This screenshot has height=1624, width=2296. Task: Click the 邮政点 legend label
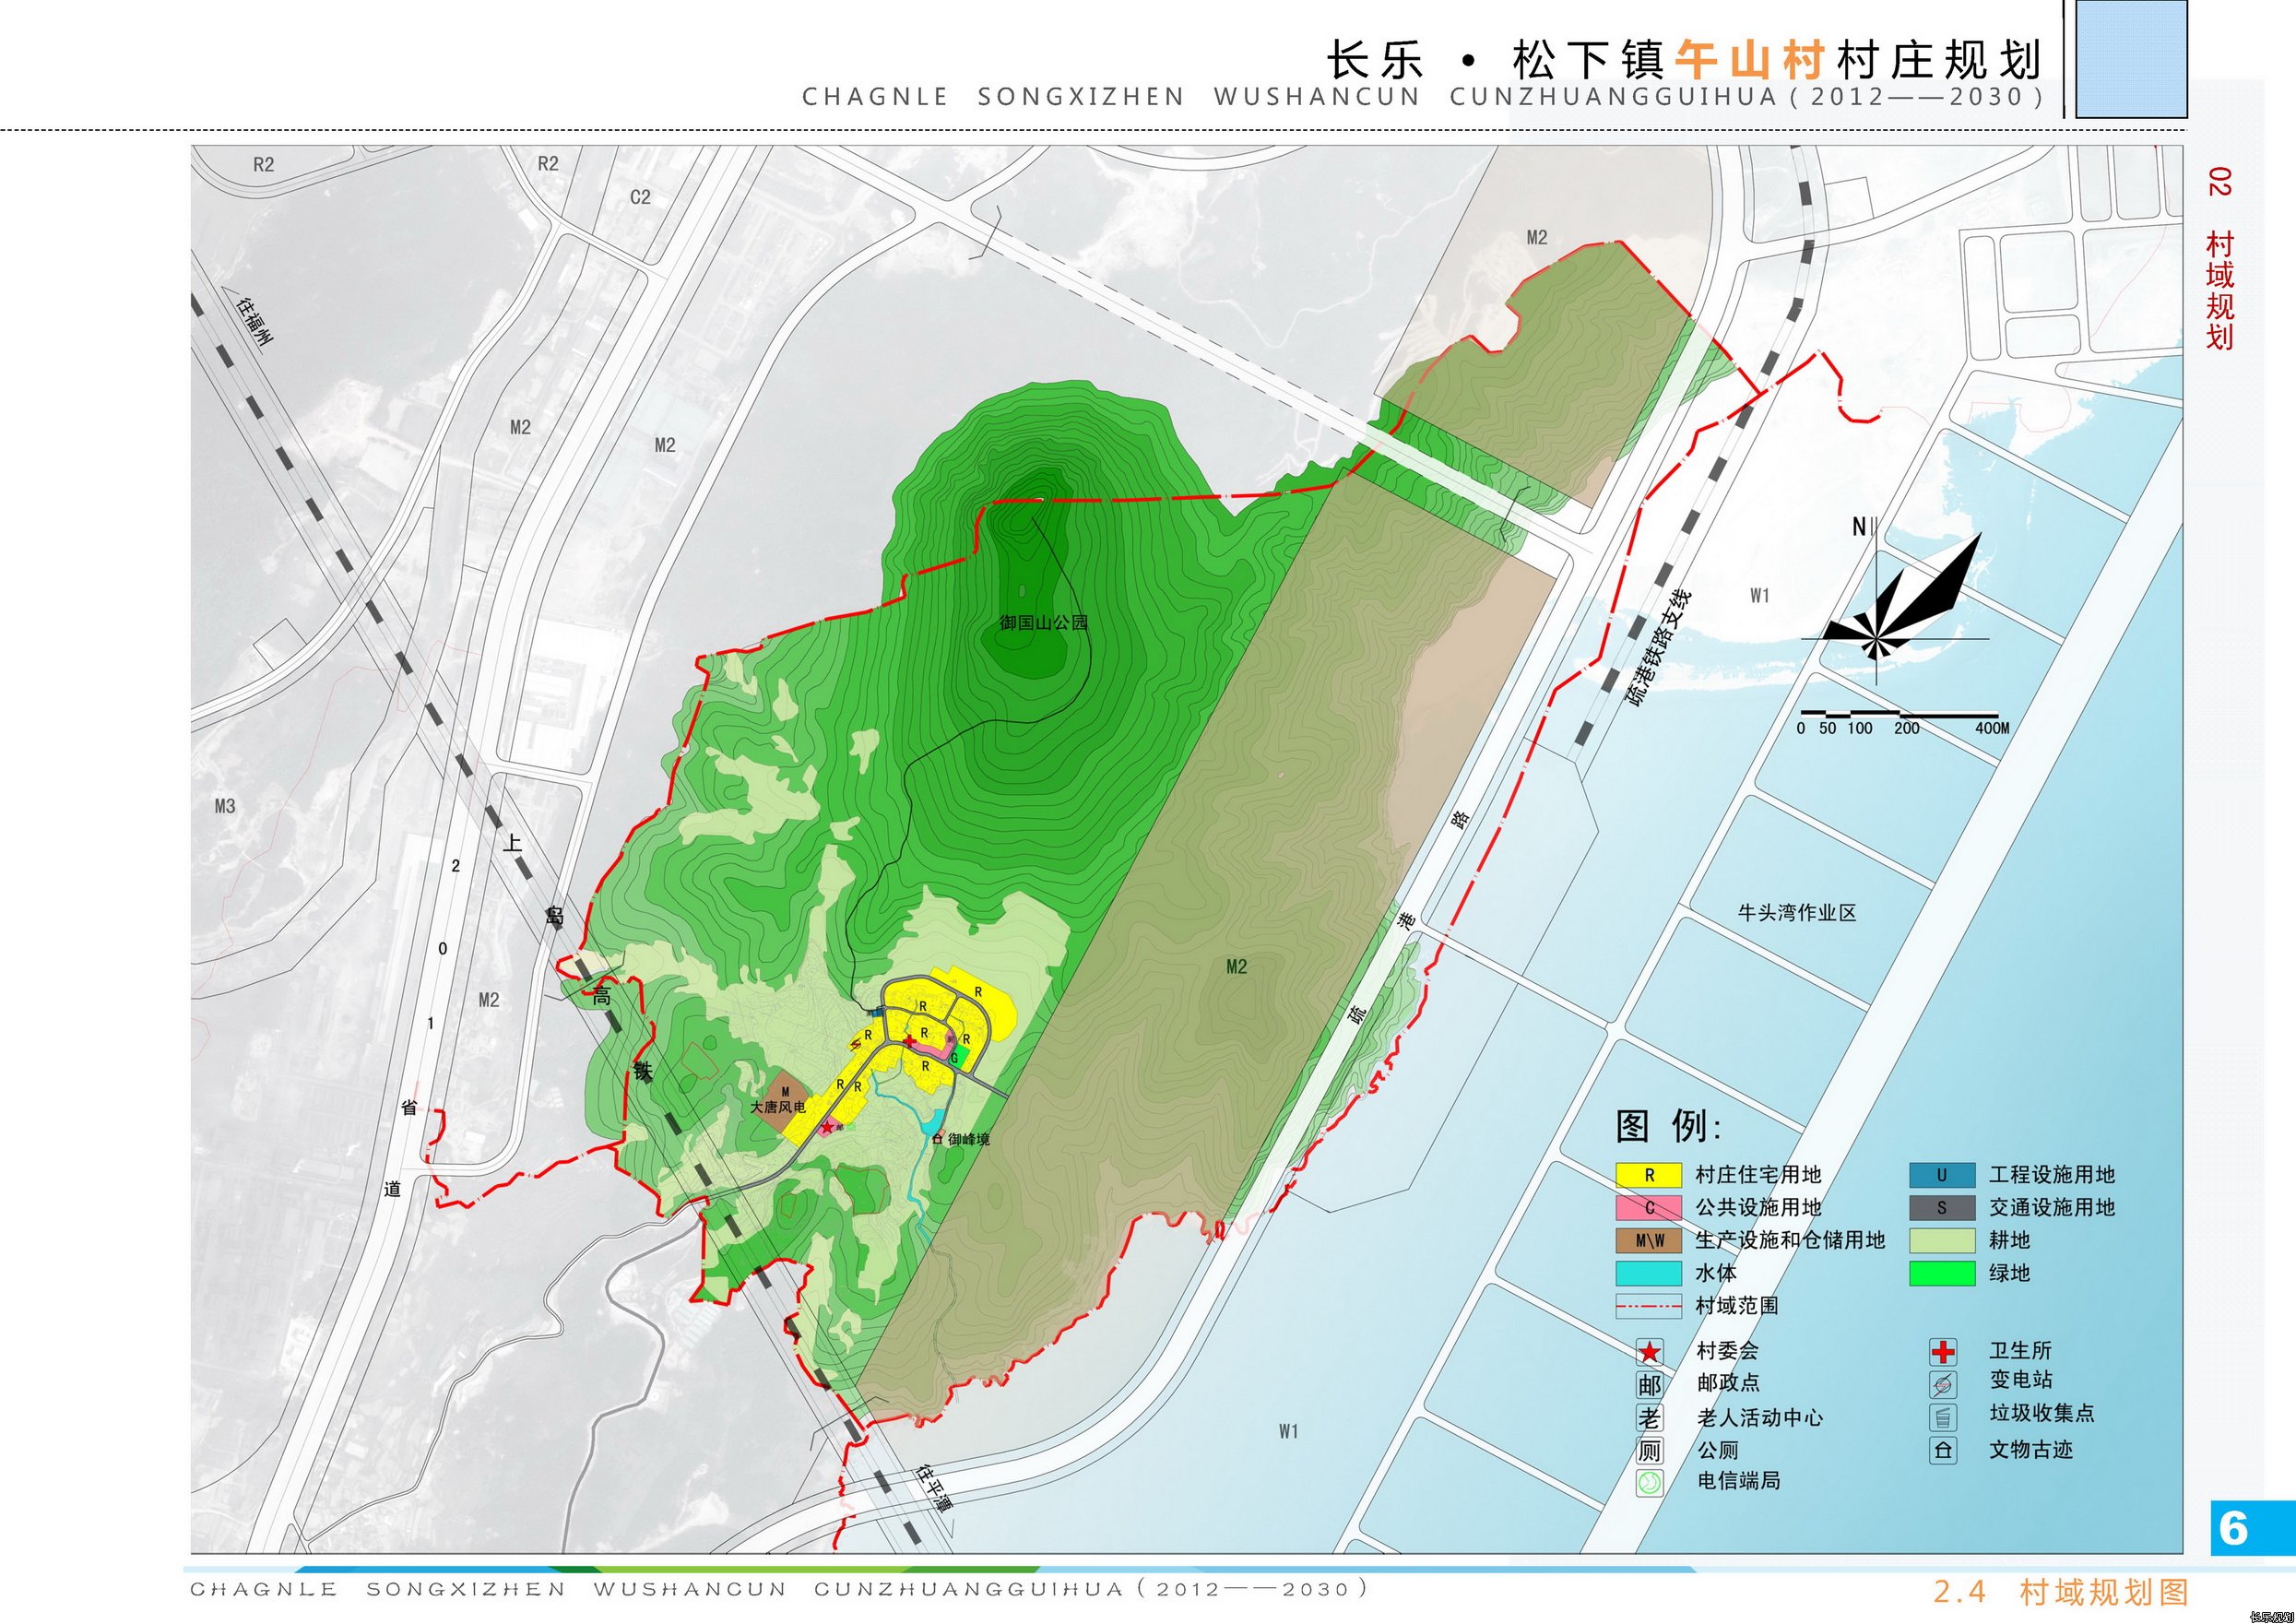[x=1728, y=1383]
